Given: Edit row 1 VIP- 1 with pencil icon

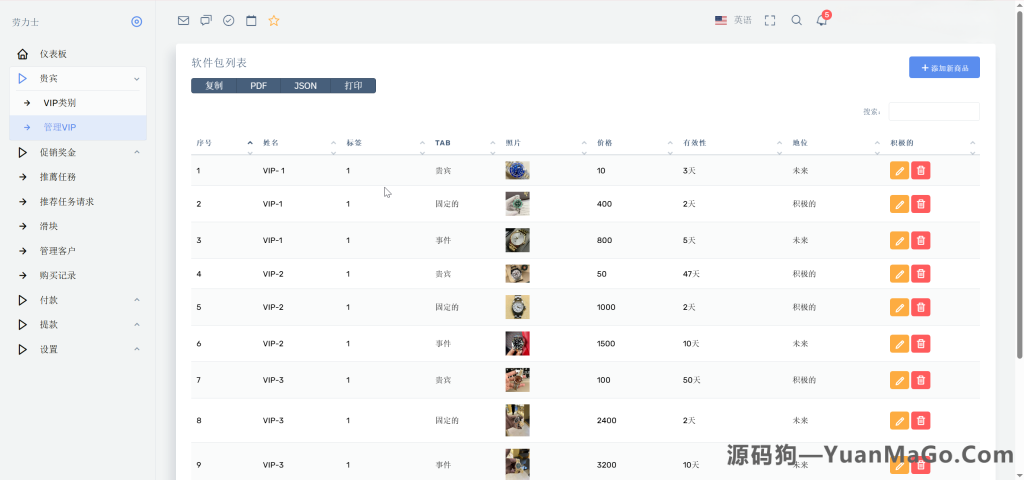Looking at the screenshot, I should [x=899, y=170].
